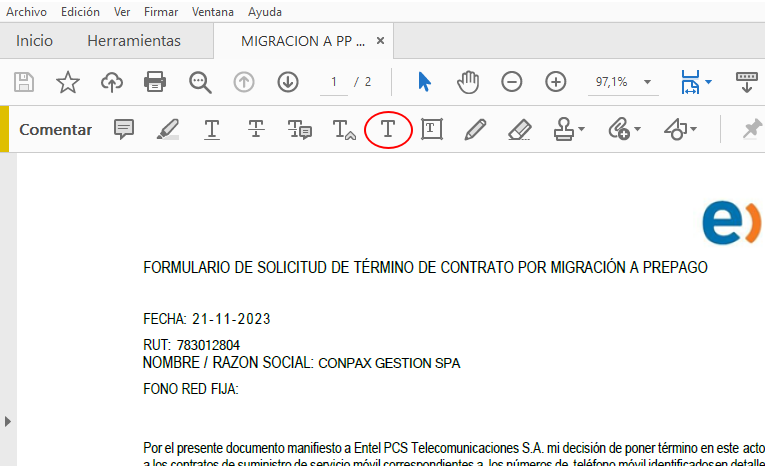
Task: Choose the hand pan tool
Action: [x=468, y=82]
